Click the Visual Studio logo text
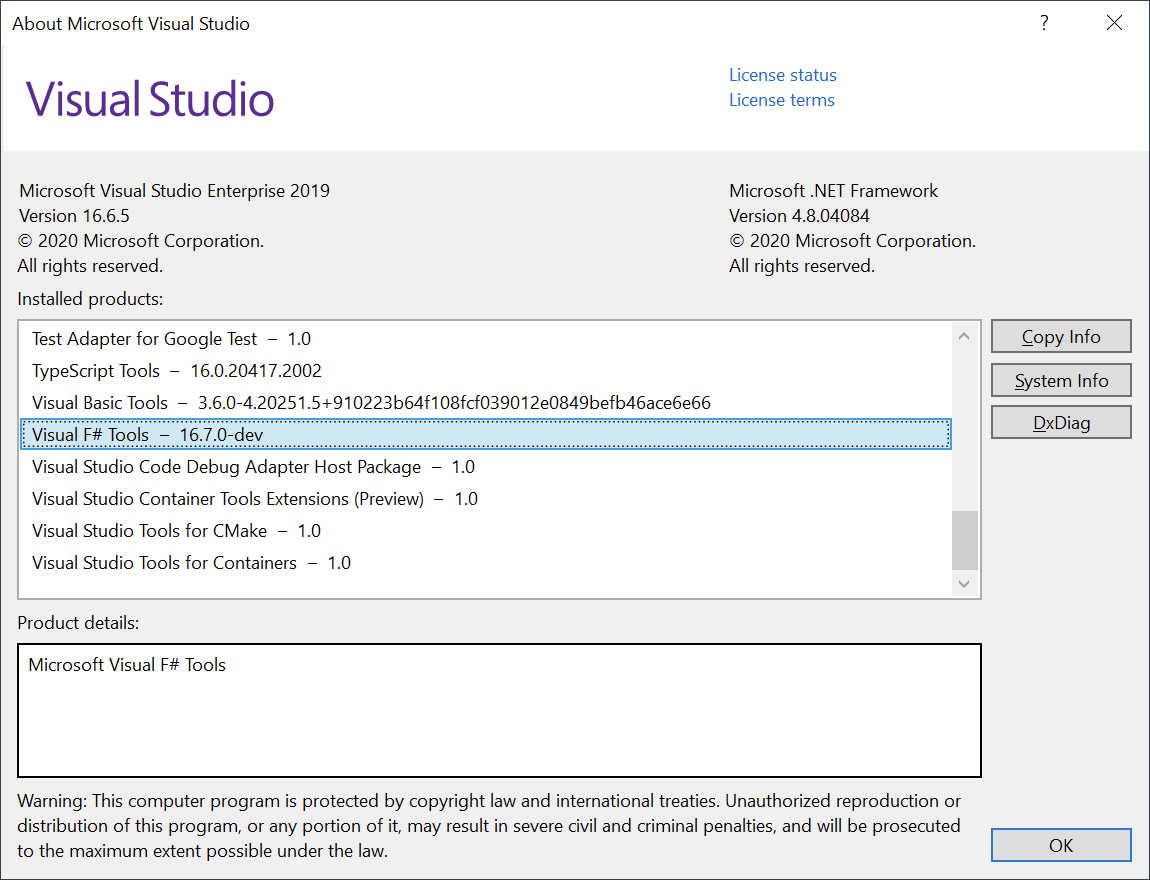This screenshot has height=880, width=1150. coord(150,99)
